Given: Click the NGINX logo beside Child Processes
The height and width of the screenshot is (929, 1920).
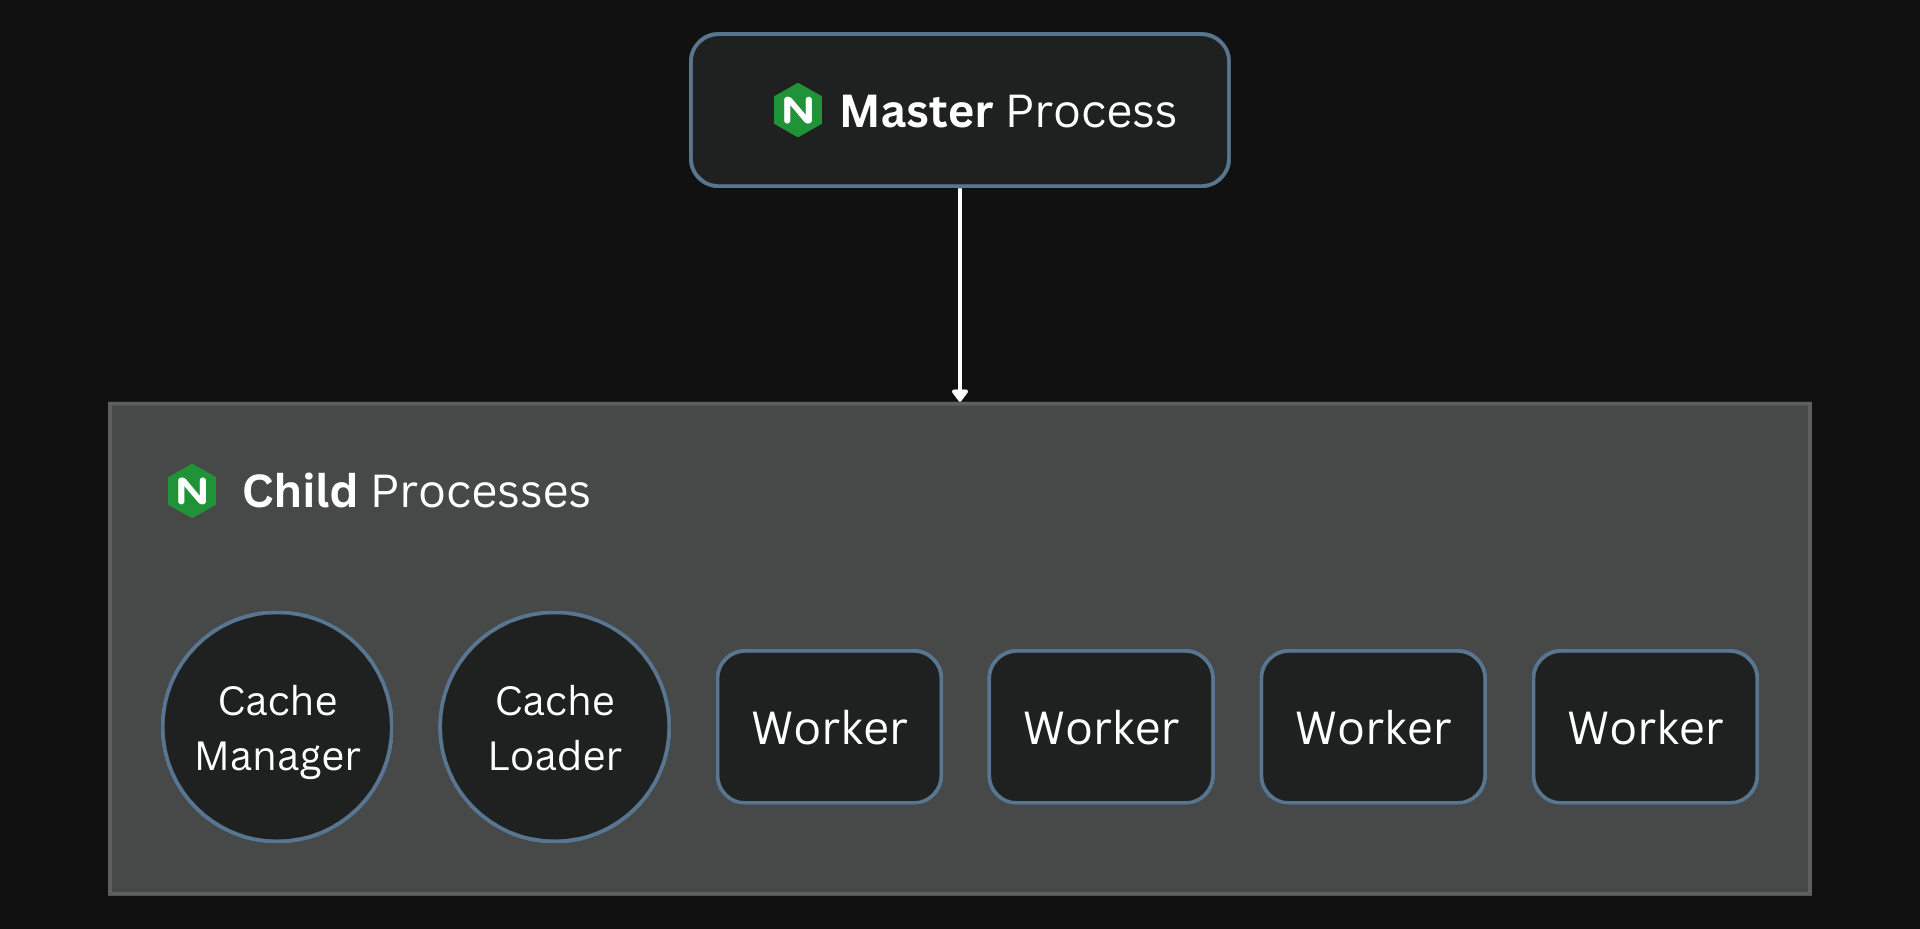Looking at the screenshot, I should click(192, 491).
